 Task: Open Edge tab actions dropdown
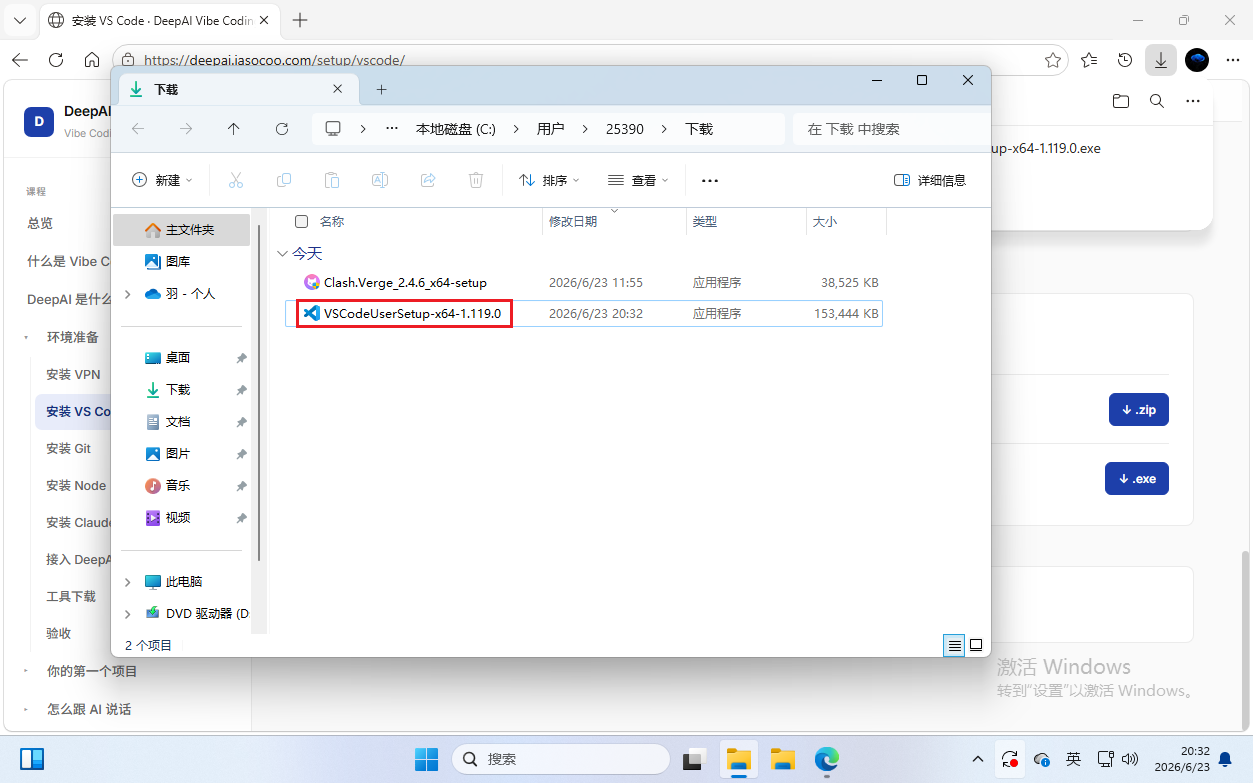click(20, 20)
